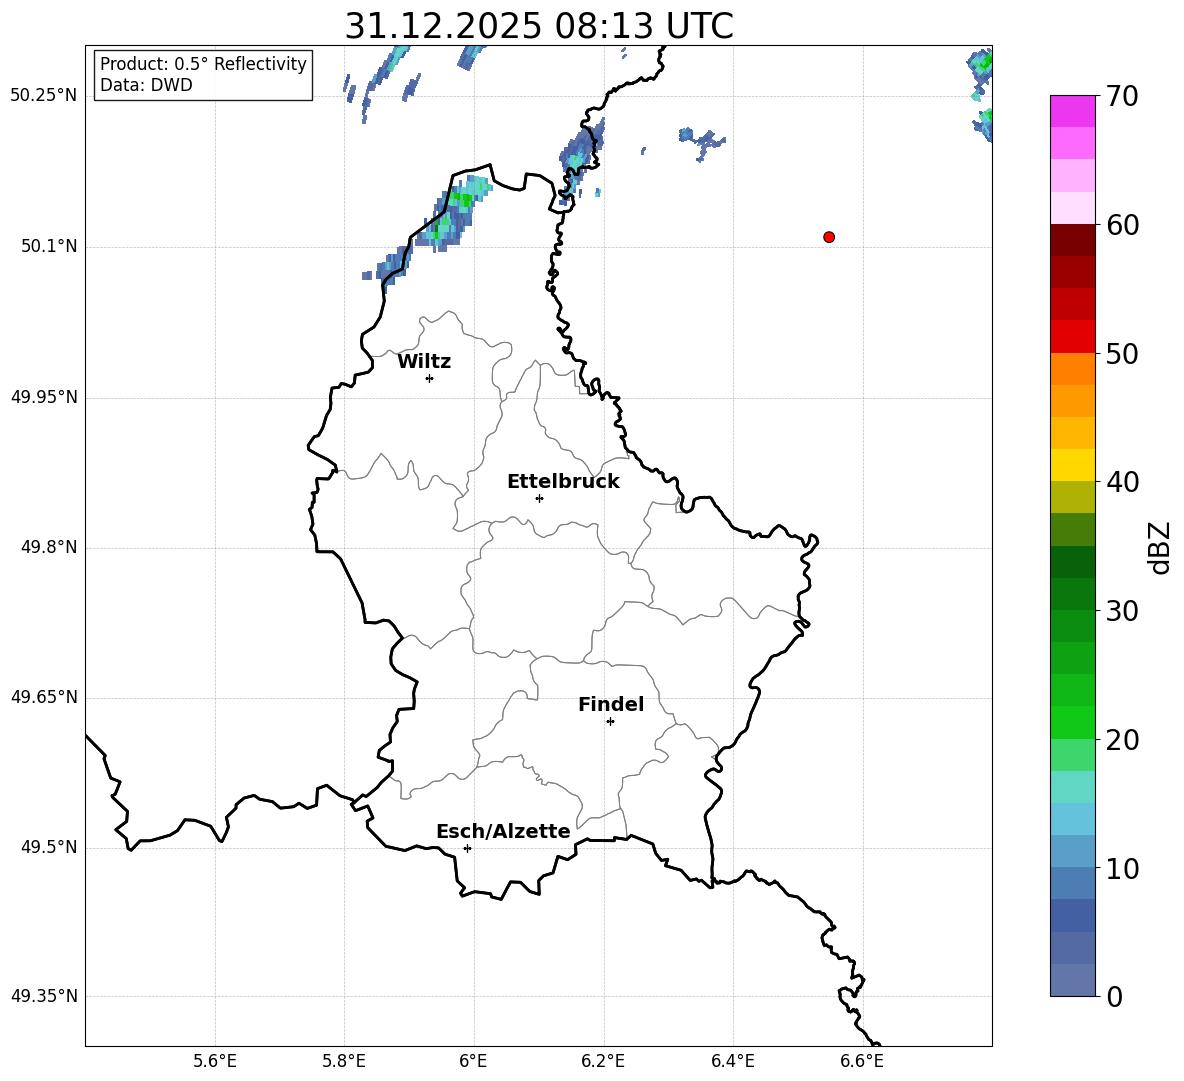
Task: Click the Findel location cross marker
Action: click(x=610, y=722)
